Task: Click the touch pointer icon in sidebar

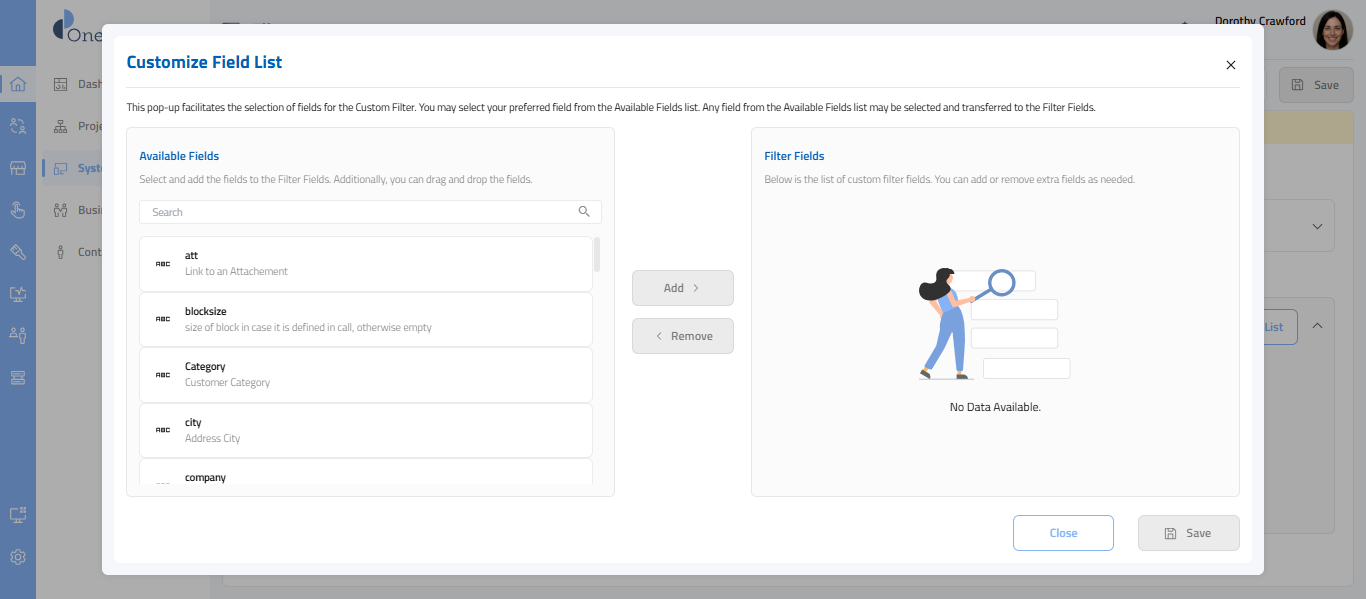Action: [x=18, y=209]
